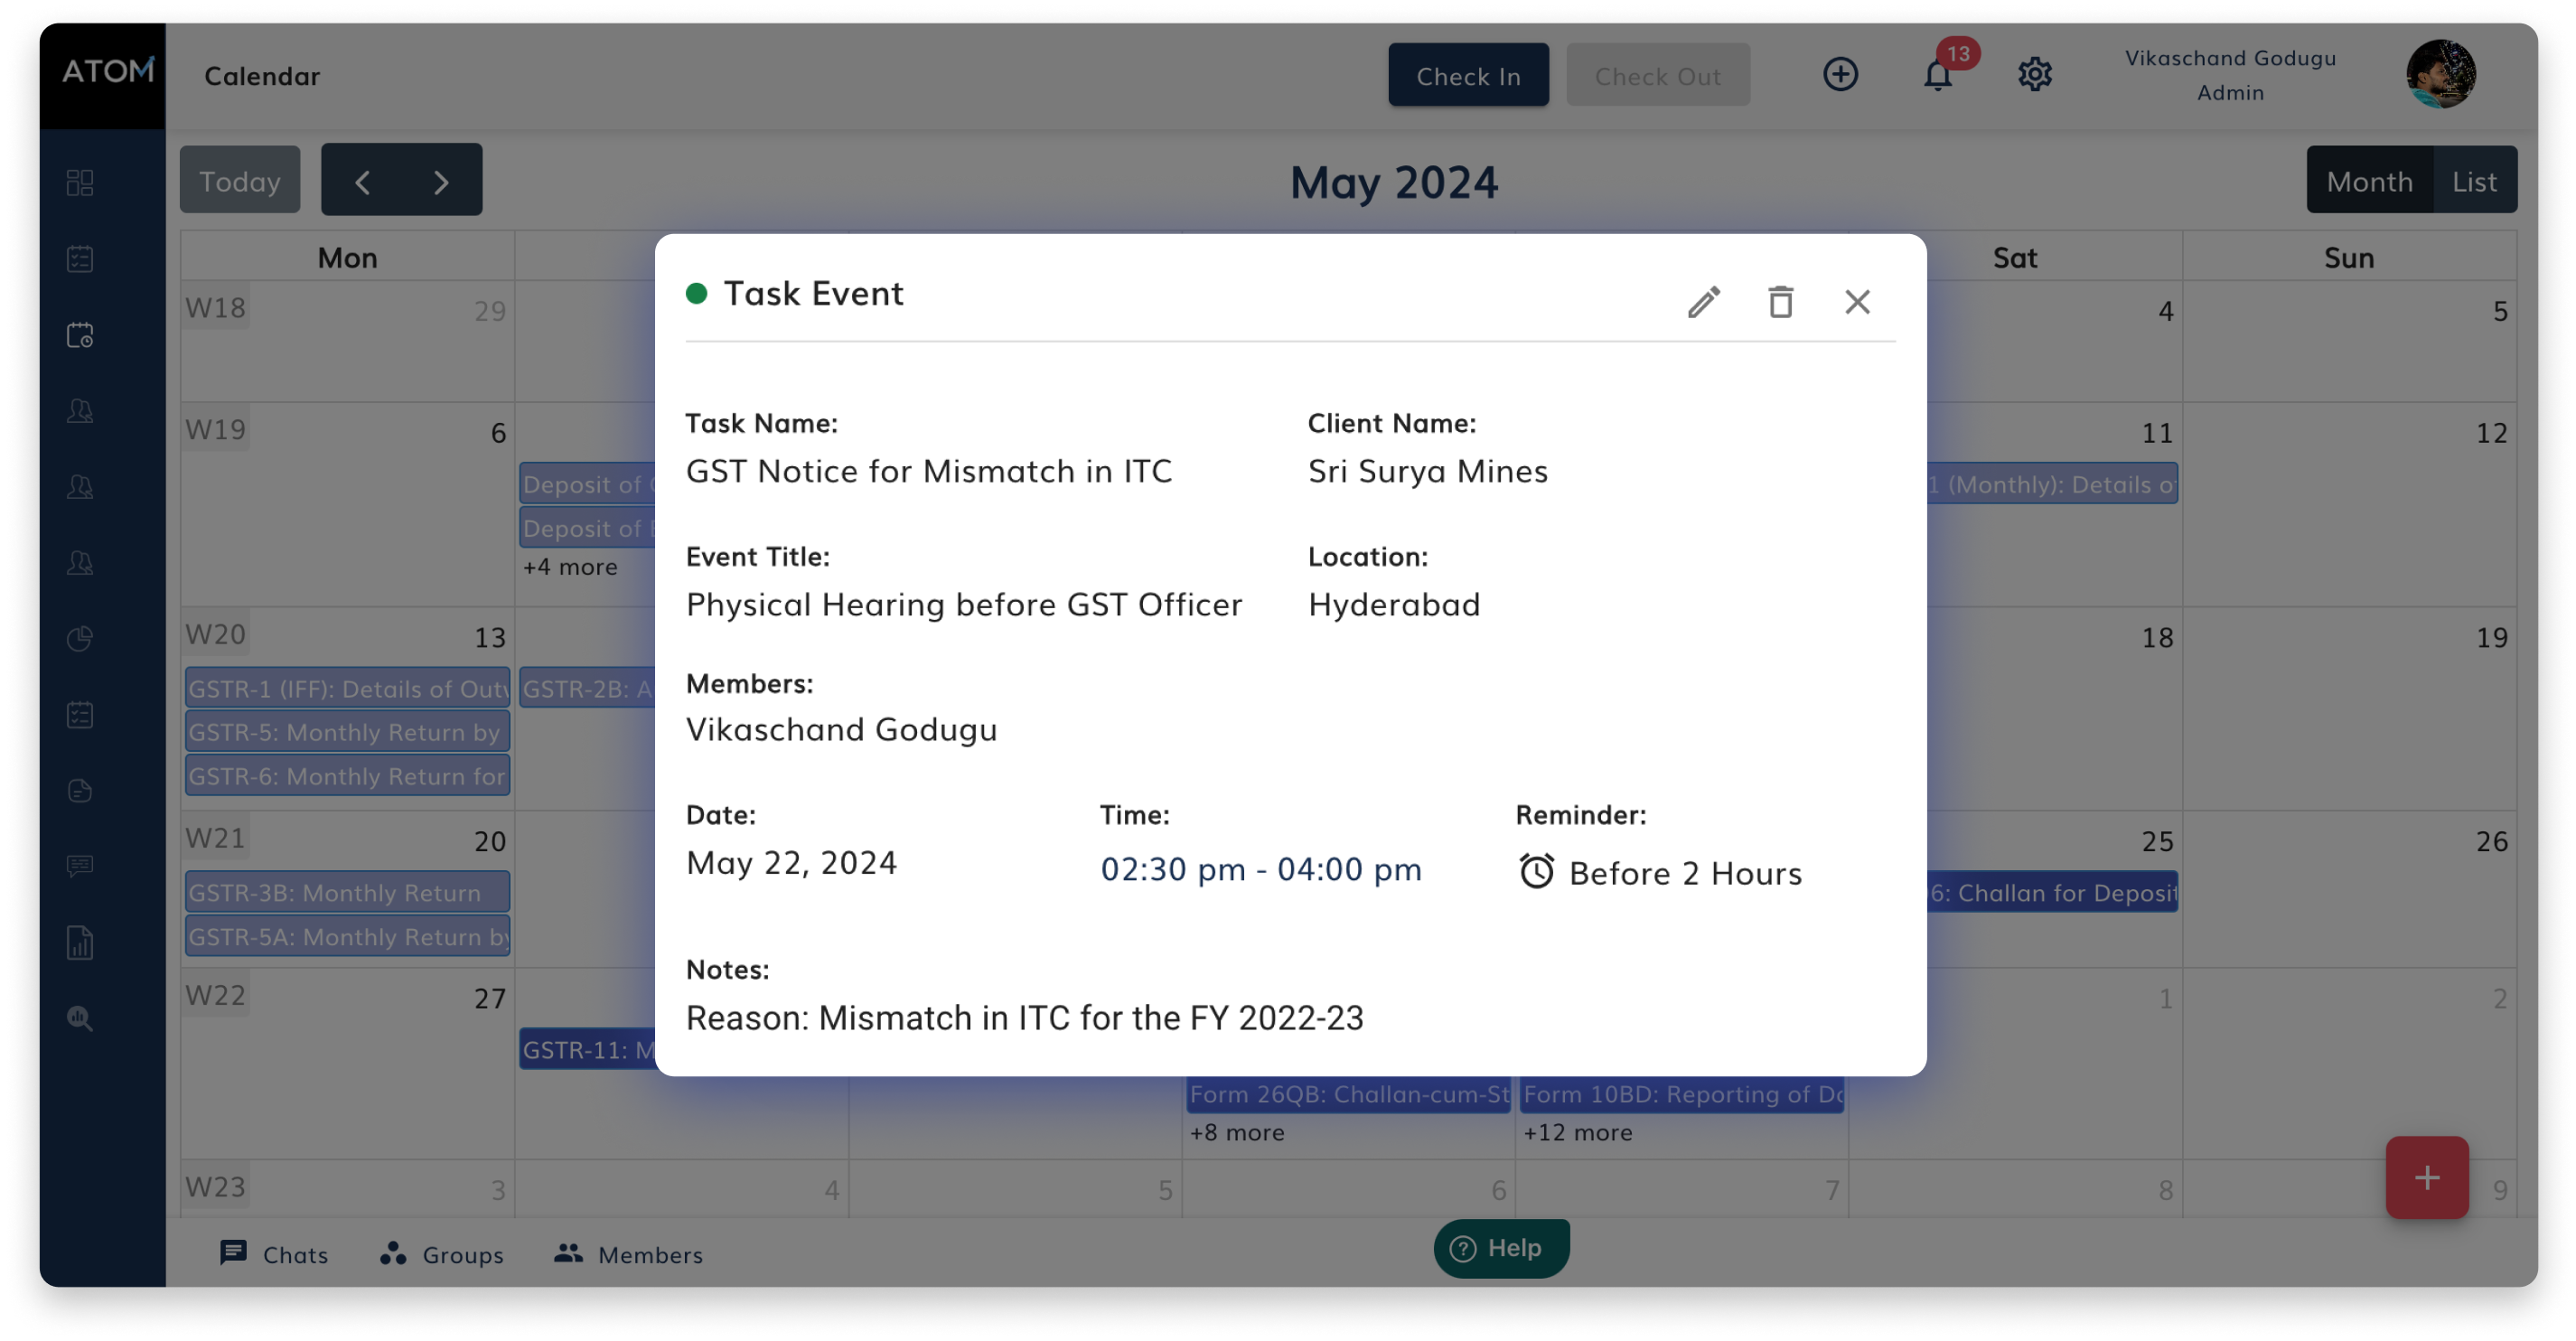Viewport: 2576px width, 1341px height.
Task: Expand the +4 more events link
Action: click(x=570, y=566)
